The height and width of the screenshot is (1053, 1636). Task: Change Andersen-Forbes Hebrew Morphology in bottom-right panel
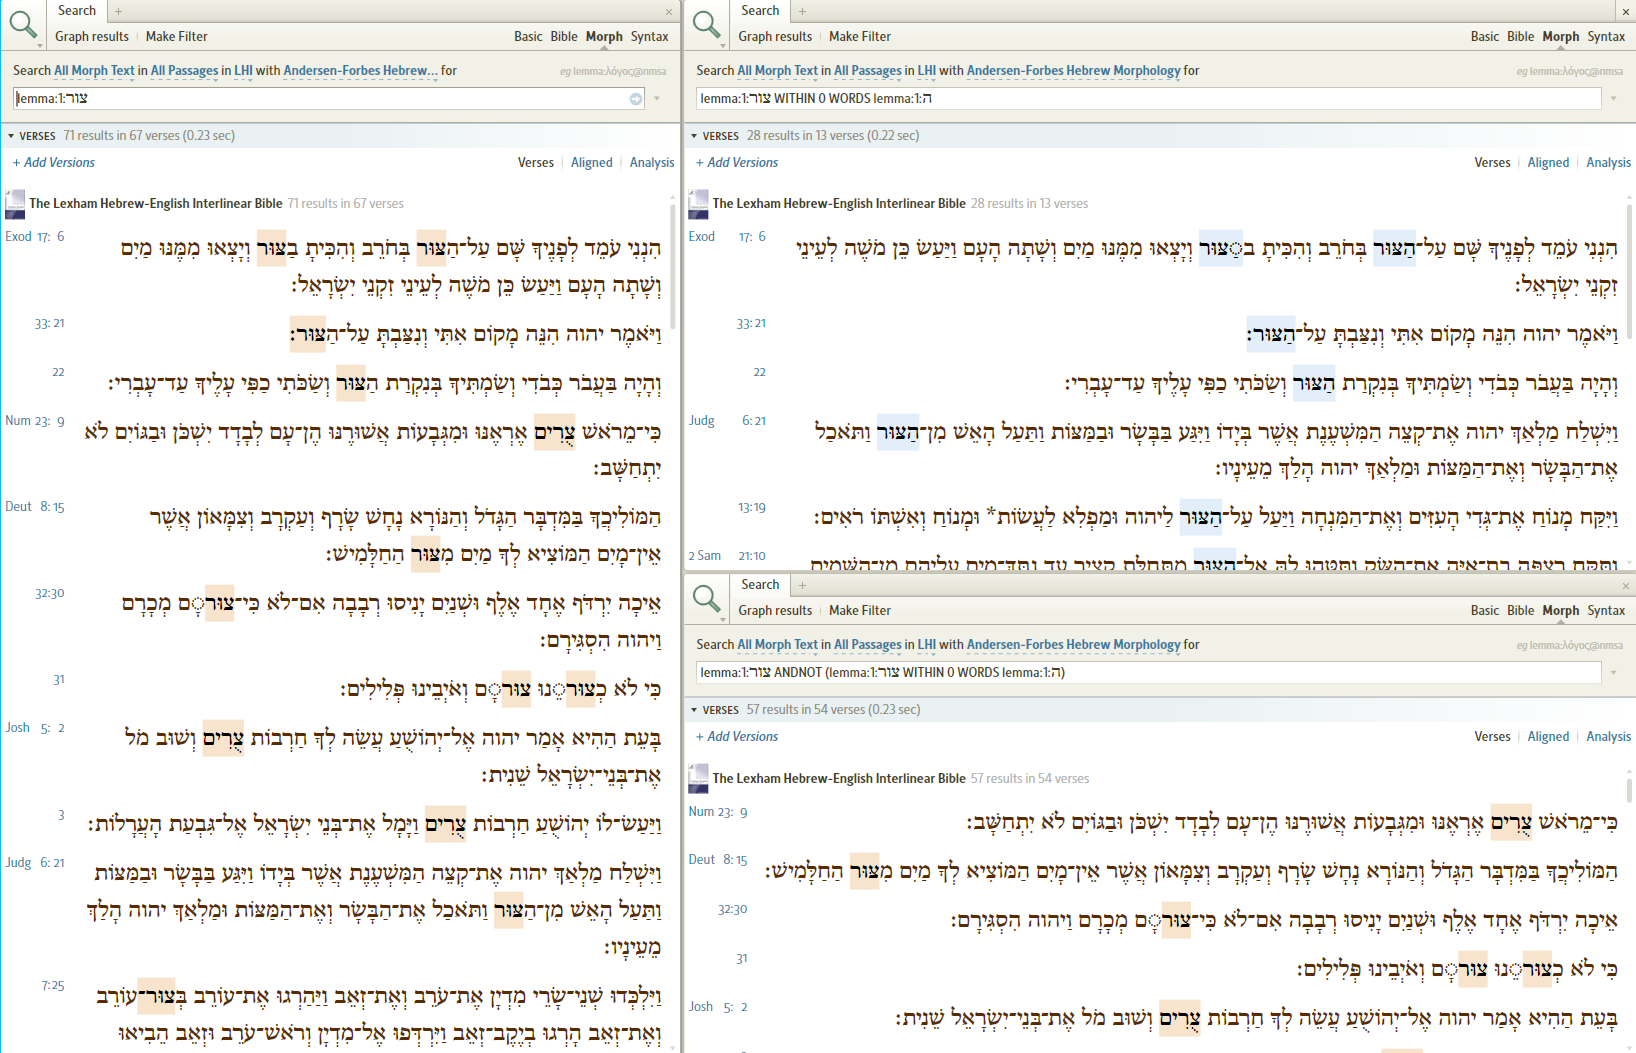1073,645
